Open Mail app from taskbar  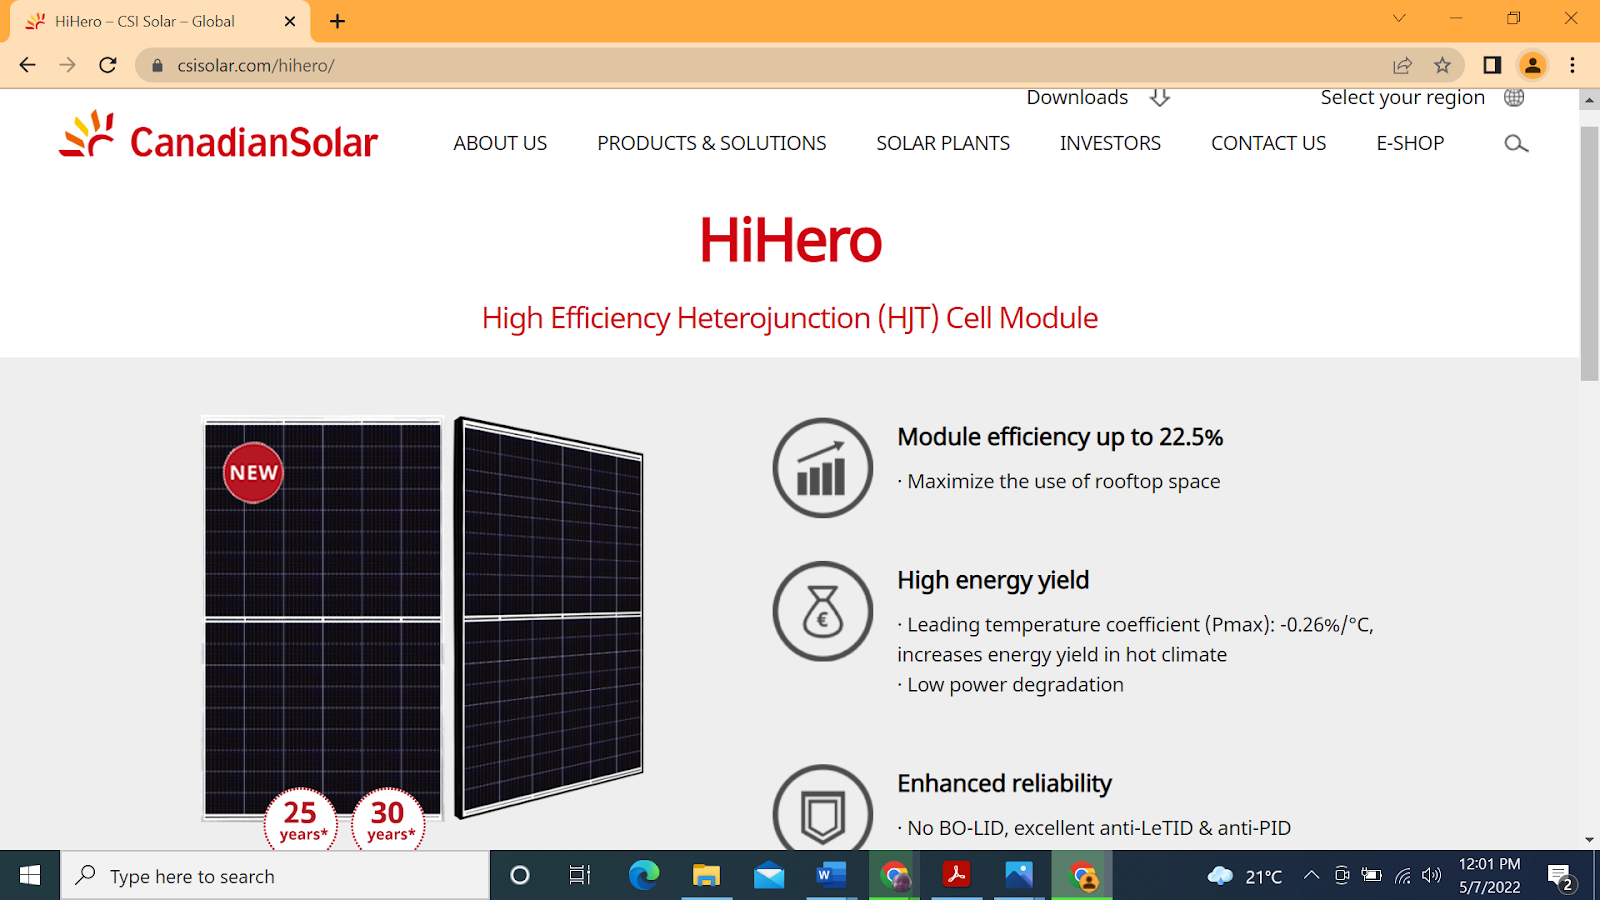tap(769, 876)
